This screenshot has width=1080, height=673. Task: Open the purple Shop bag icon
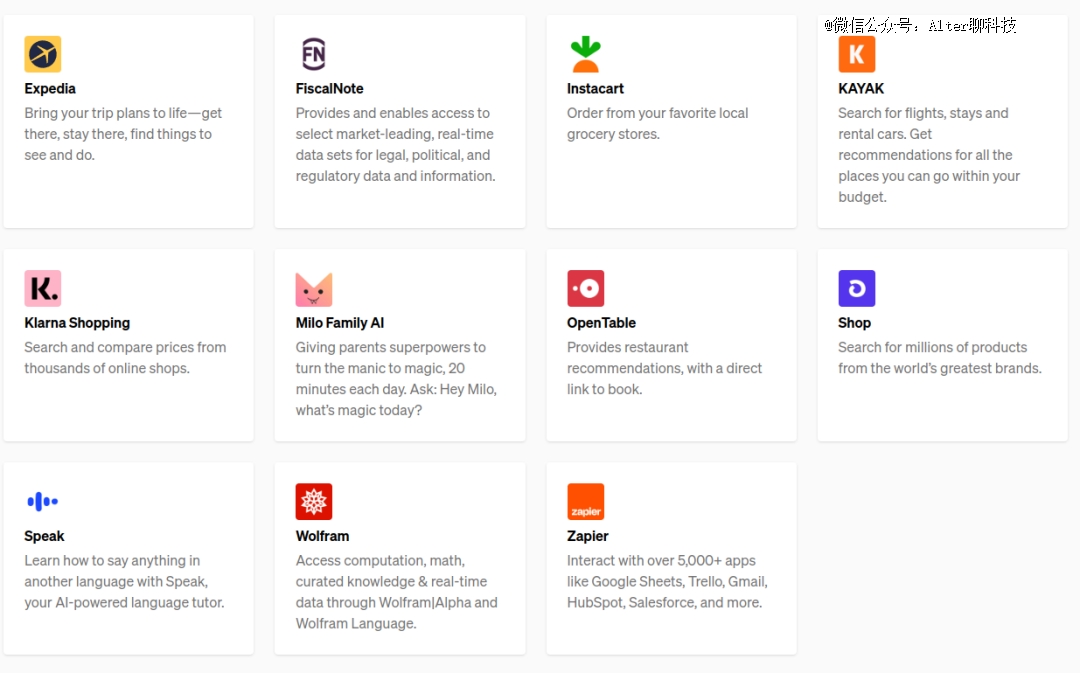click(x=856, y=288)
